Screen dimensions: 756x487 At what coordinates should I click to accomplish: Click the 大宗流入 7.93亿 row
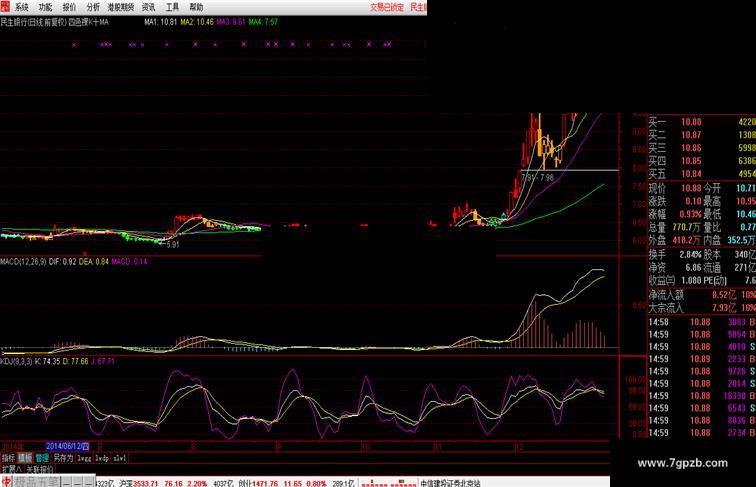702,307
